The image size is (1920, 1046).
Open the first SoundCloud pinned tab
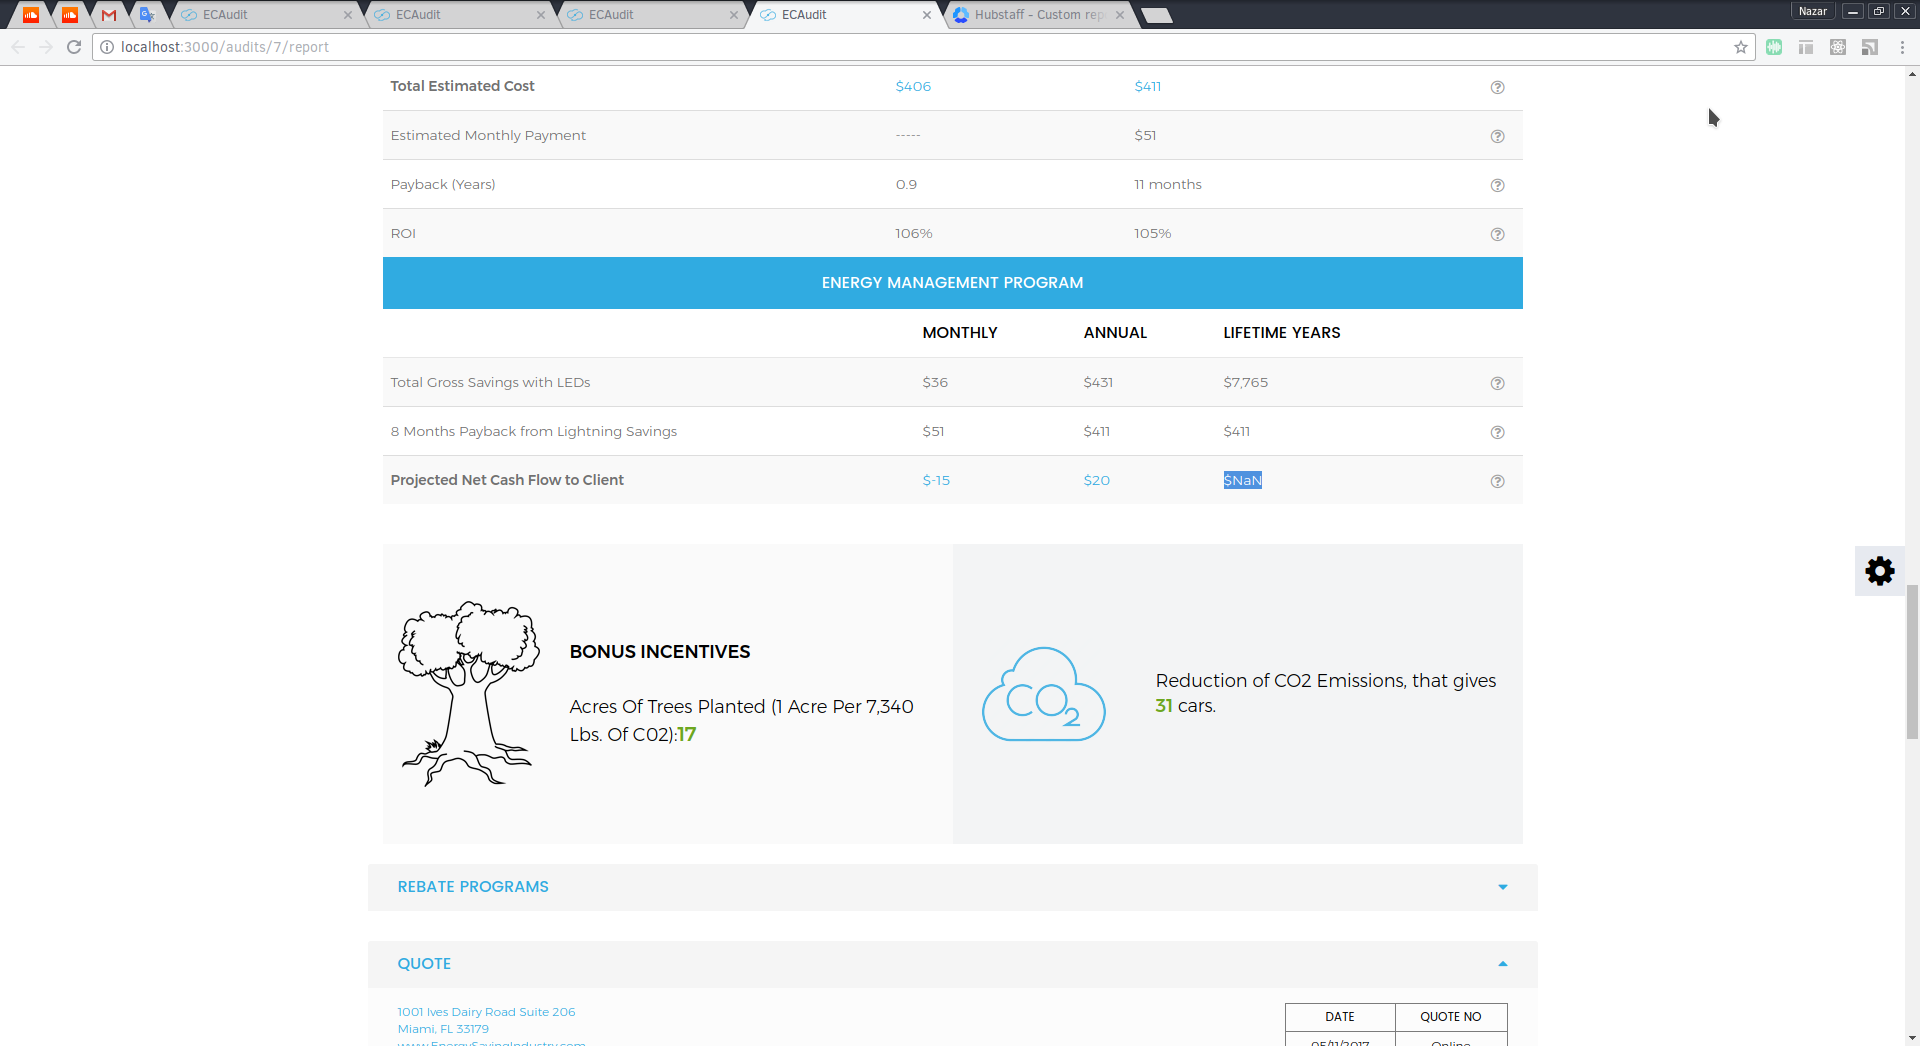[31, 15]
